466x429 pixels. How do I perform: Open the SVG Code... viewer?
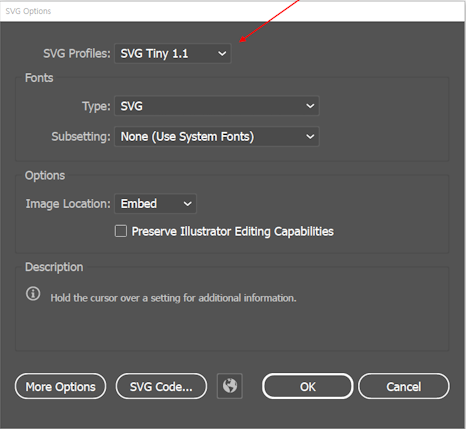tap(161, 386)
